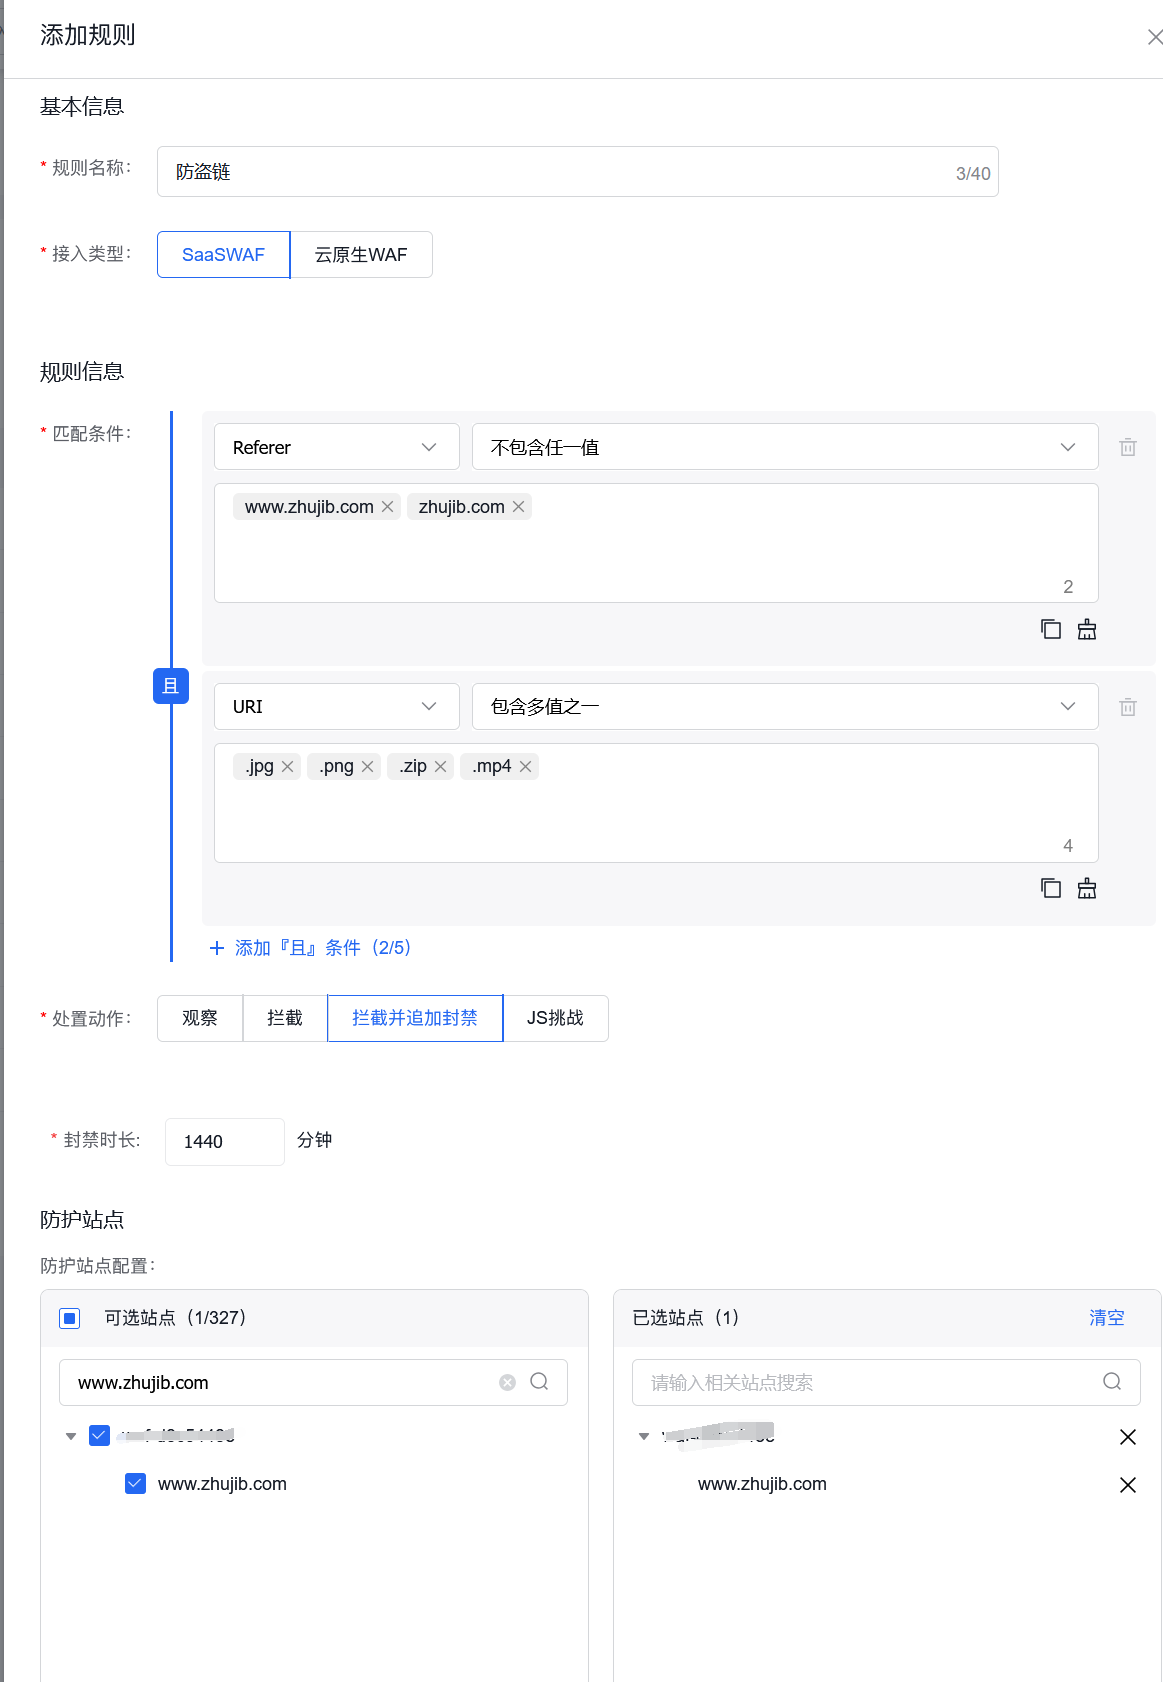Click the 且 logic badge
This screenshot has height=1682, width=1163.
pos(171,686)
